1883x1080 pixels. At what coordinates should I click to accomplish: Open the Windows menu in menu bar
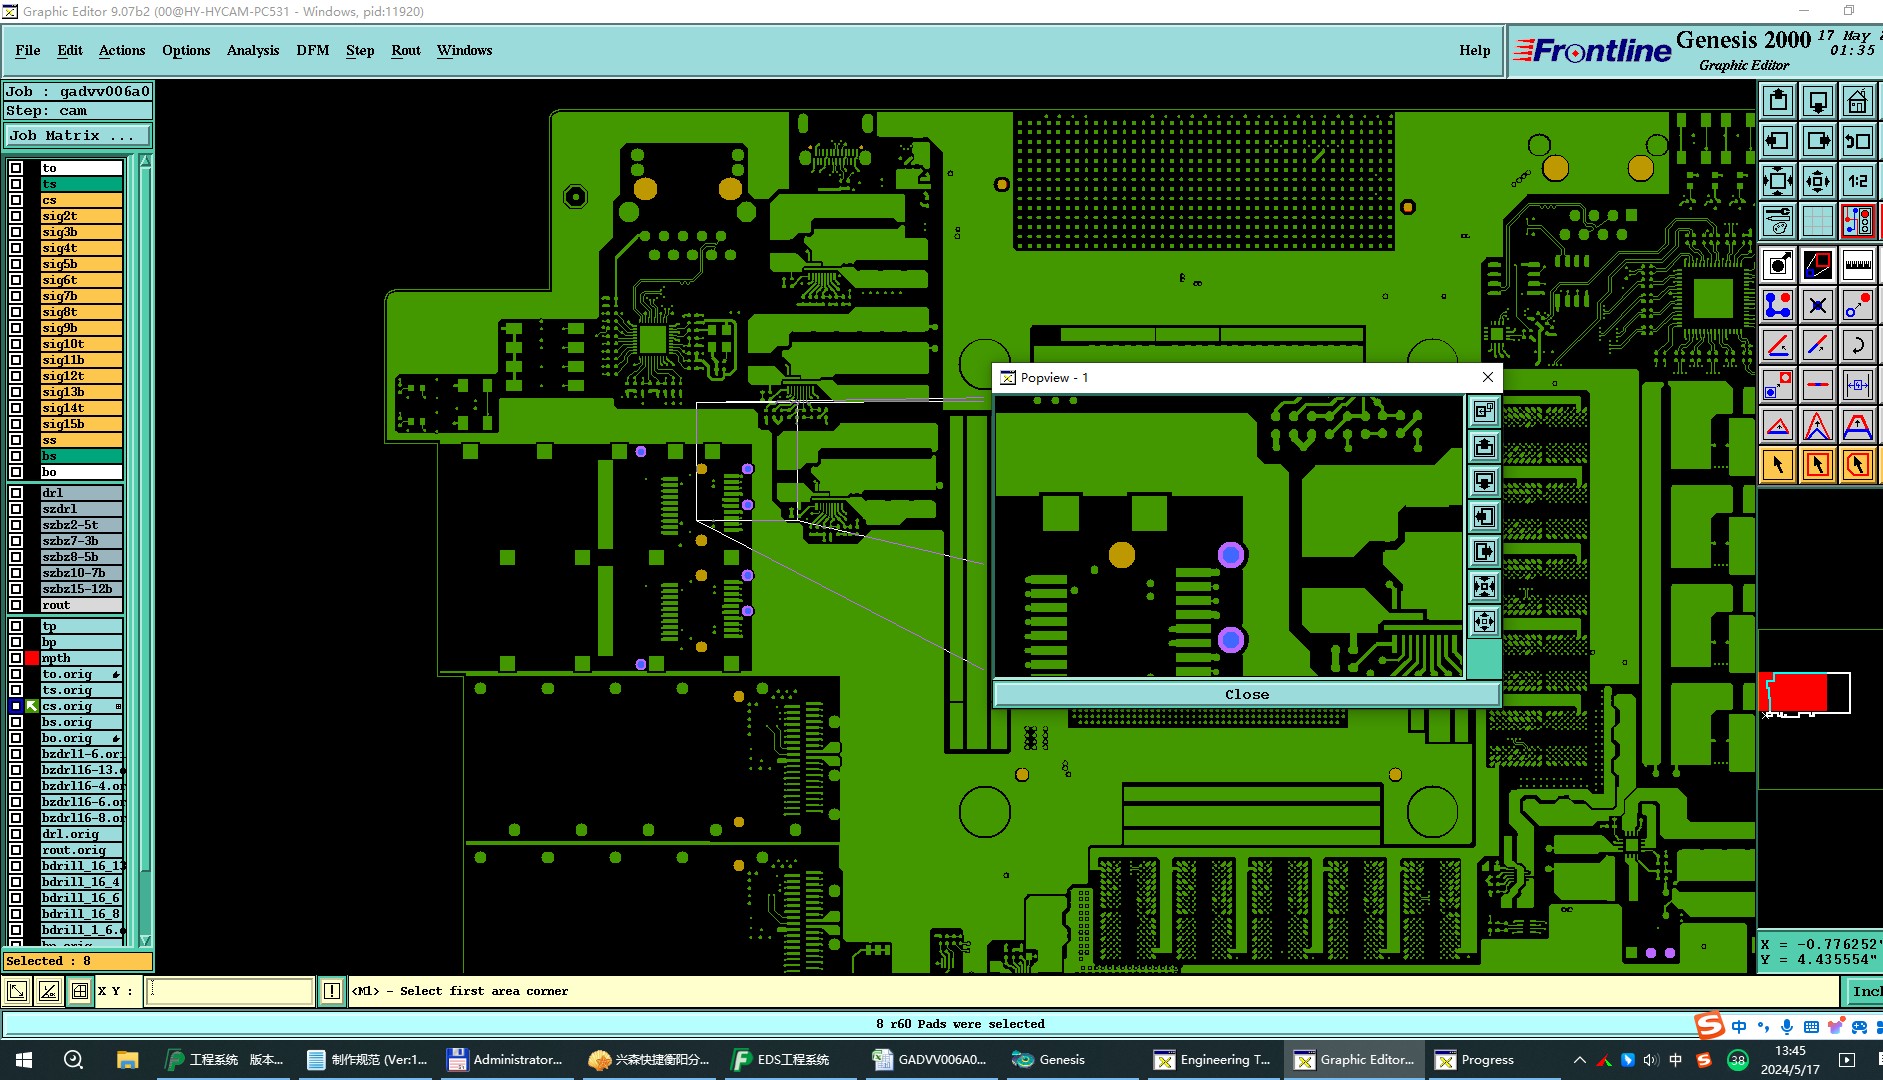click(x=464, y=50)
